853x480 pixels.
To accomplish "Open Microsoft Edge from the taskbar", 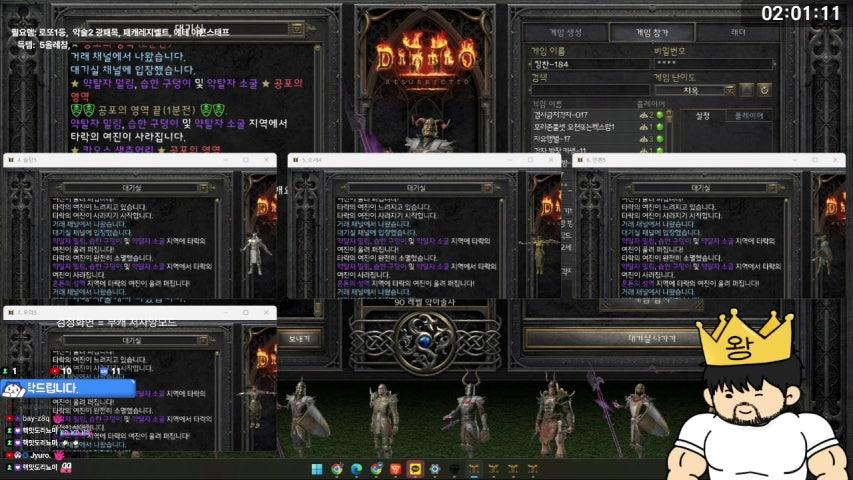I will tap(356, 469).
